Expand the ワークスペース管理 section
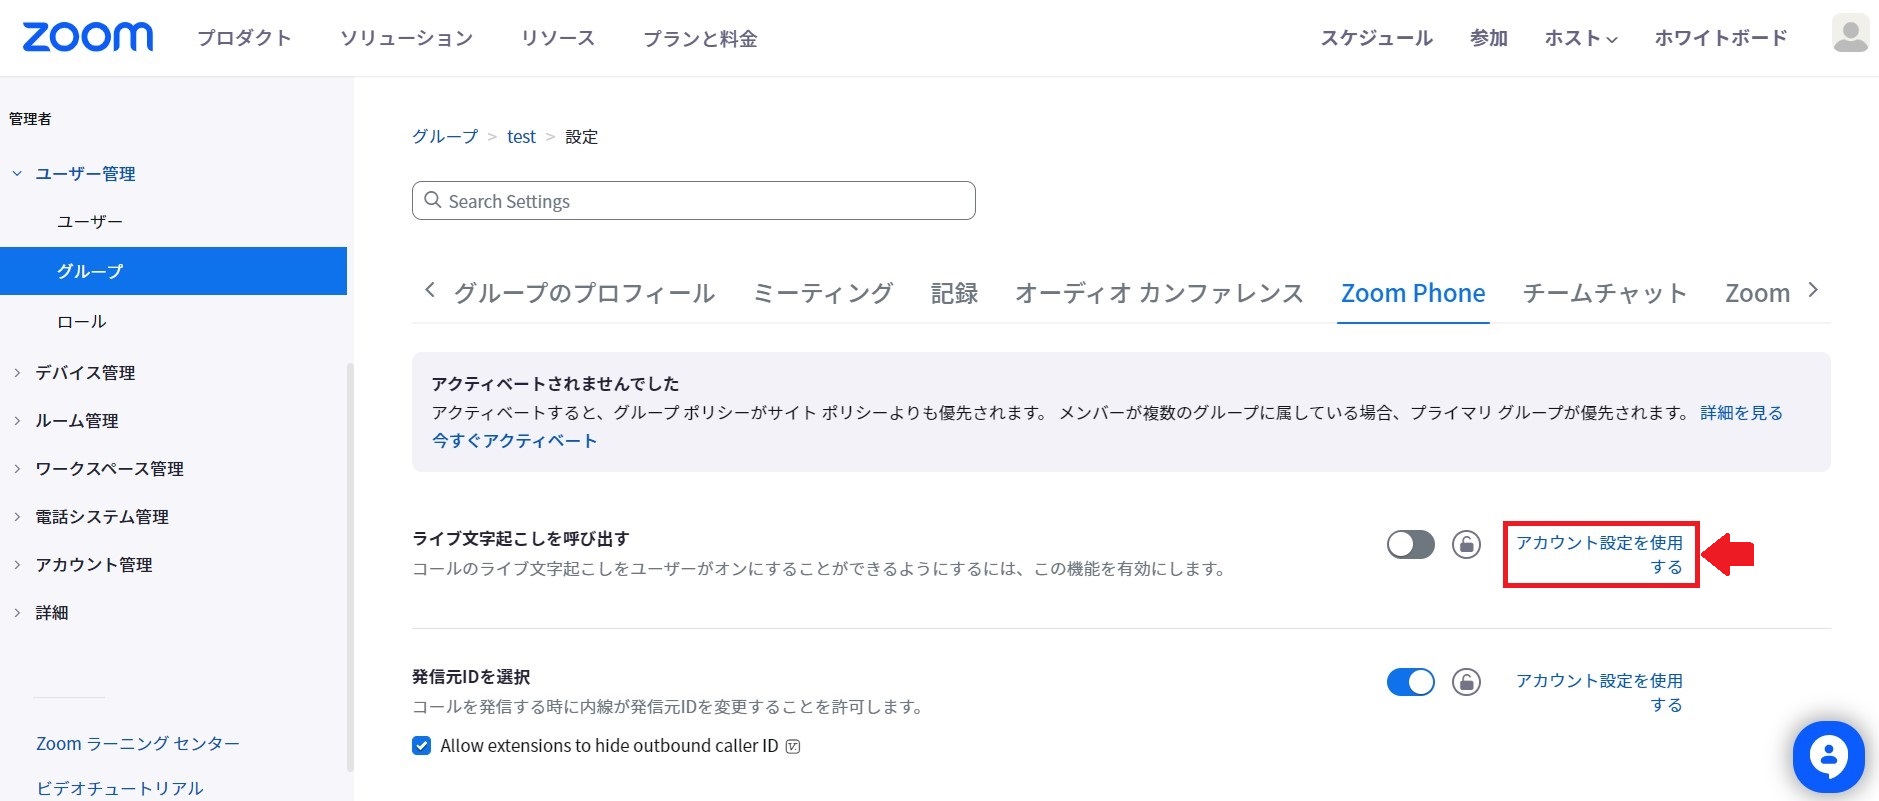This screenshot has width=1879, height=801. [17, 469]
